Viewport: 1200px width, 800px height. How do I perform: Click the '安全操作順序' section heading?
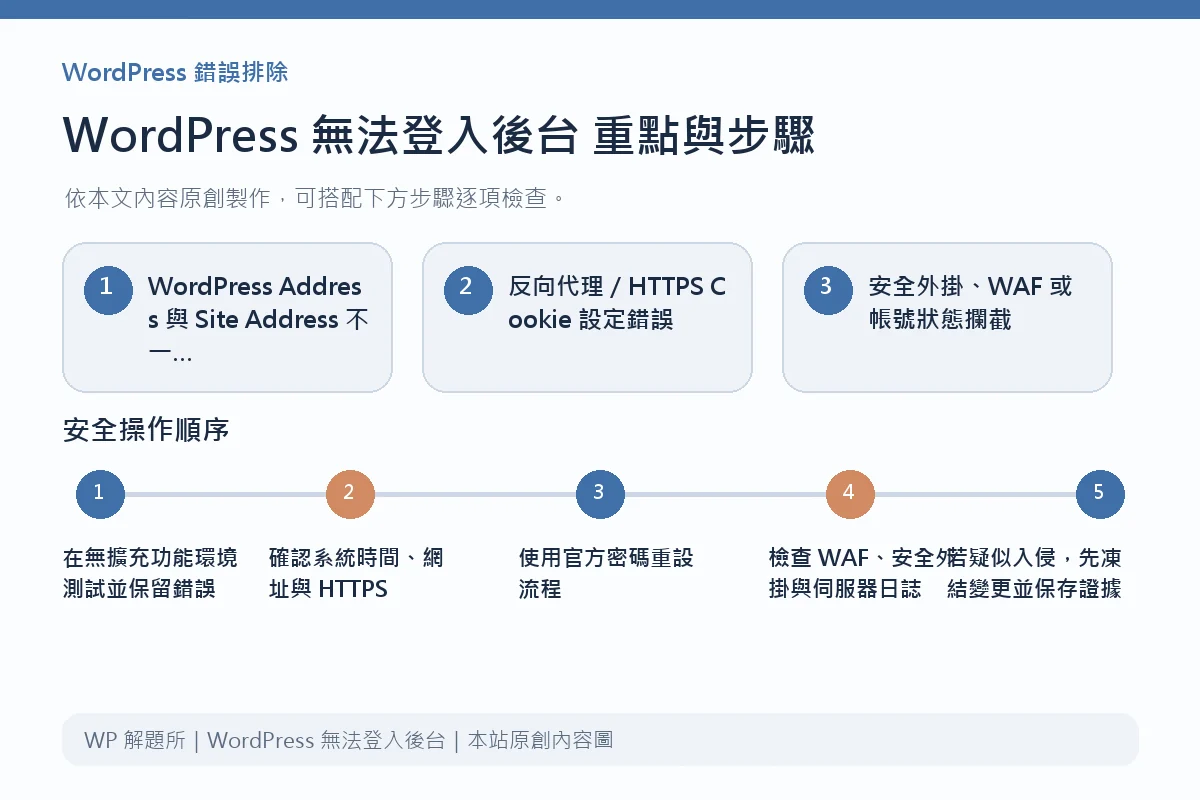146,431
